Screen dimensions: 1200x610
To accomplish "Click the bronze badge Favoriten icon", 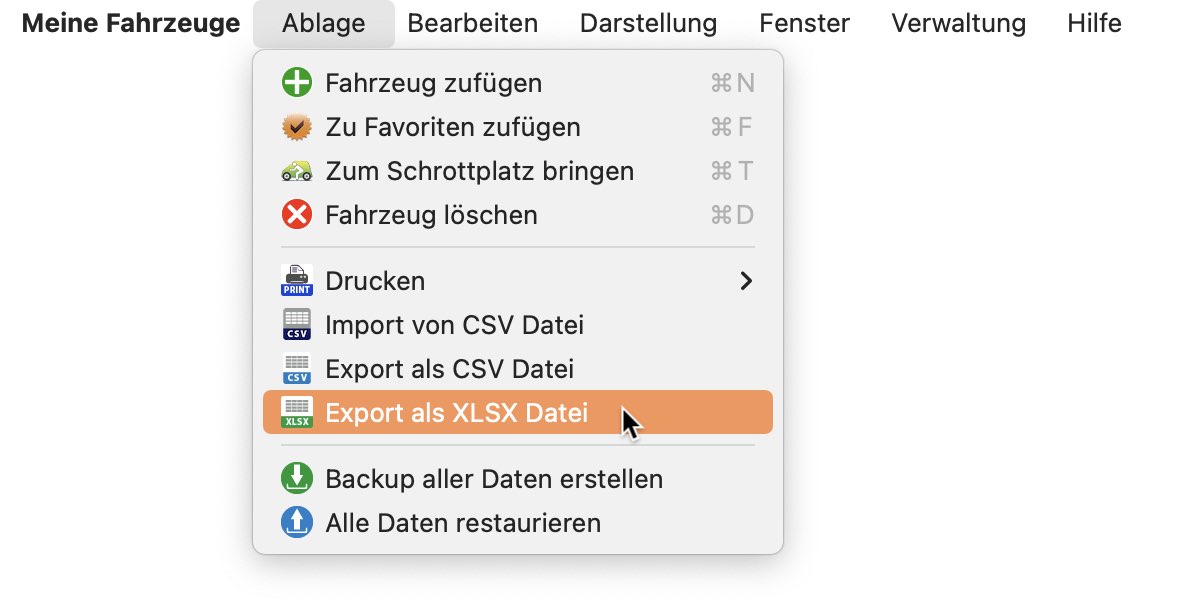I will (x=297, y=127).
